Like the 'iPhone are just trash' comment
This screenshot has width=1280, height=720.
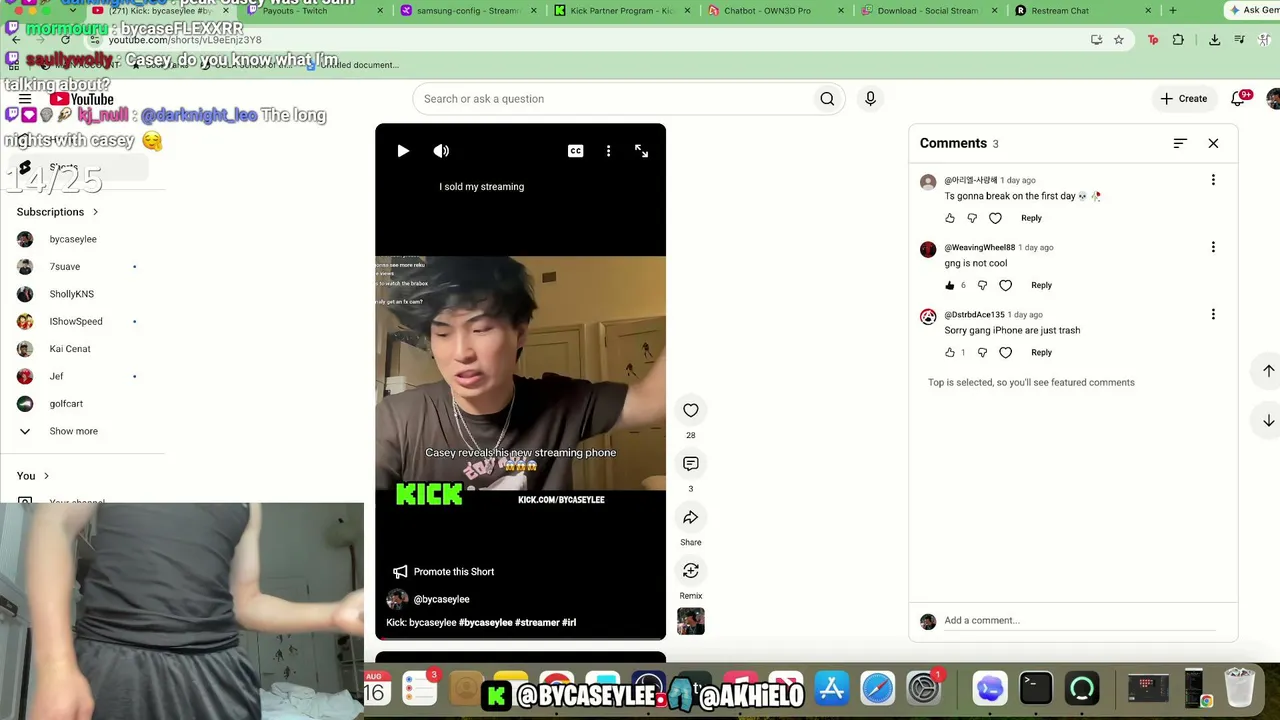[x=950, y=352]
